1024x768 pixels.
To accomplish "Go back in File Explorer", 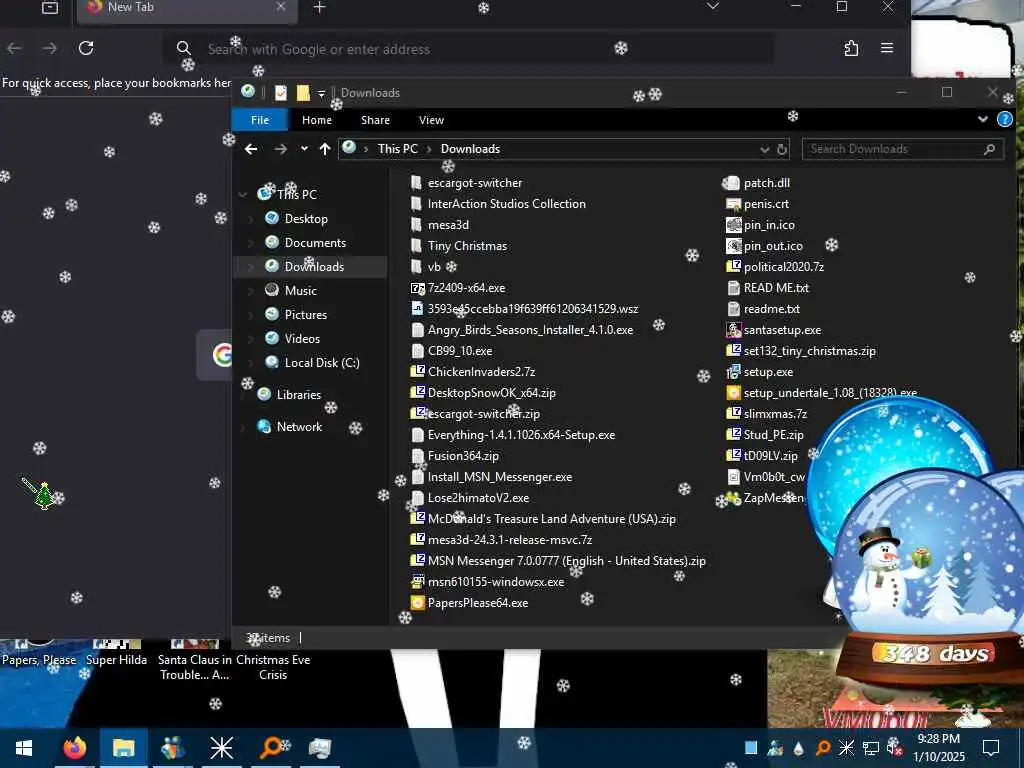I will pos(251,149).
